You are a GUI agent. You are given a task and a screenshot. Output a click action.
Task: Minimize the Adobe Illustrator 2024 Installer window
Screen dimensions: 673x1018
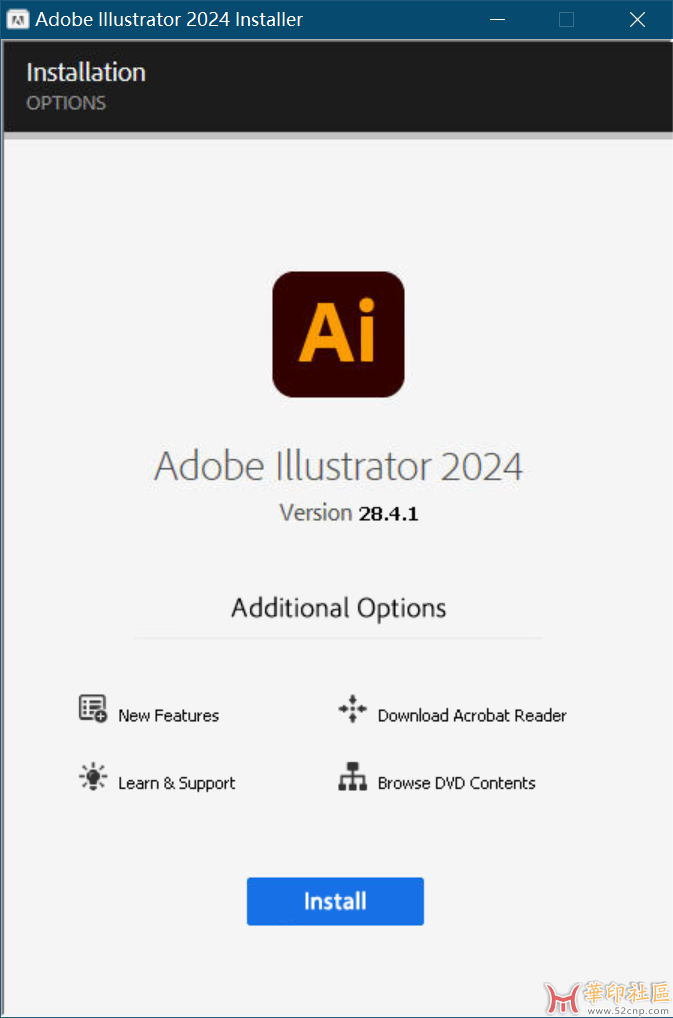coord(498,19)
